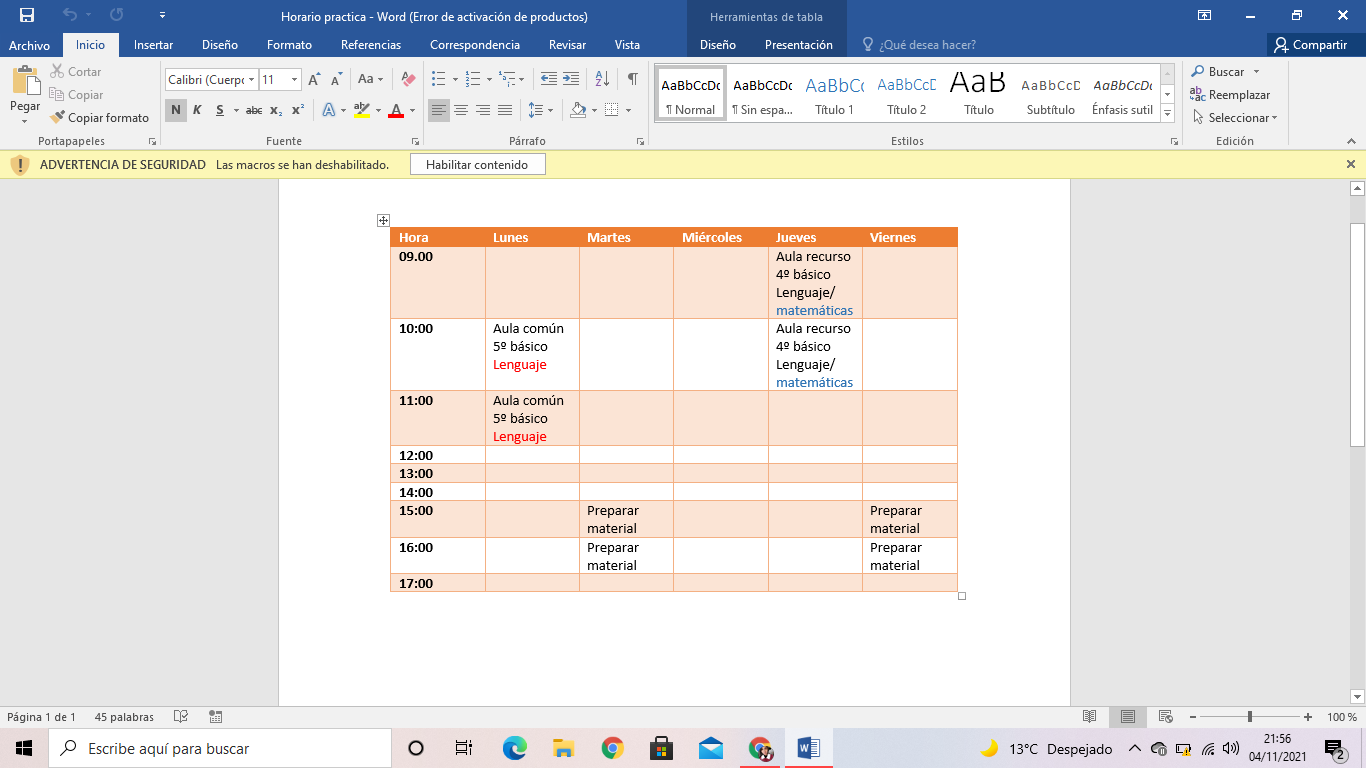Center the paragraph text
Image resolution: width=1366 pixels, height=768 pixels.
pyautogui.click(x=461, y=110)
